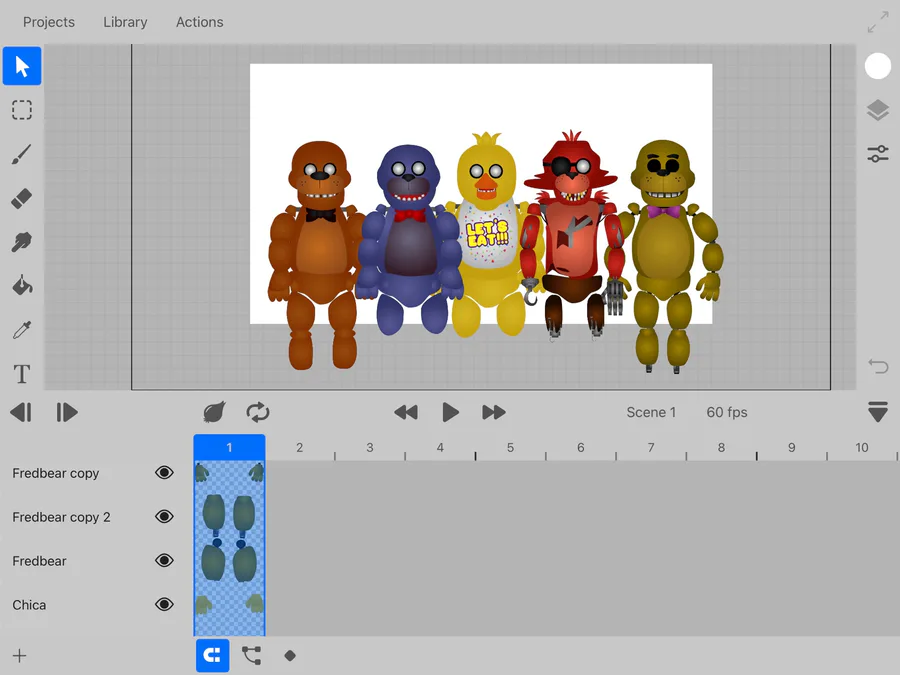Jump to frame 7 on the timeline

point(651,448)
